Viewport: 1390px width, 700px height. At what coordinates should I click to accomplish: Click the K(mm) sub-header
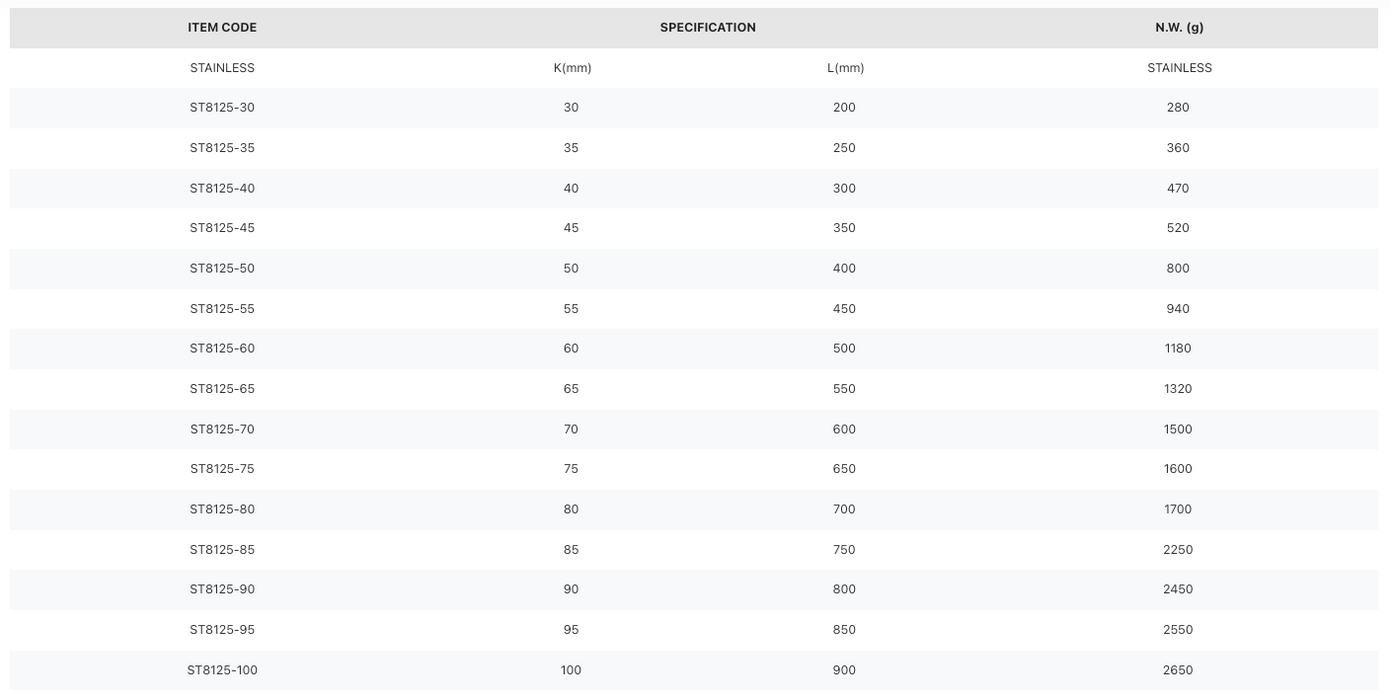(572, 68)
